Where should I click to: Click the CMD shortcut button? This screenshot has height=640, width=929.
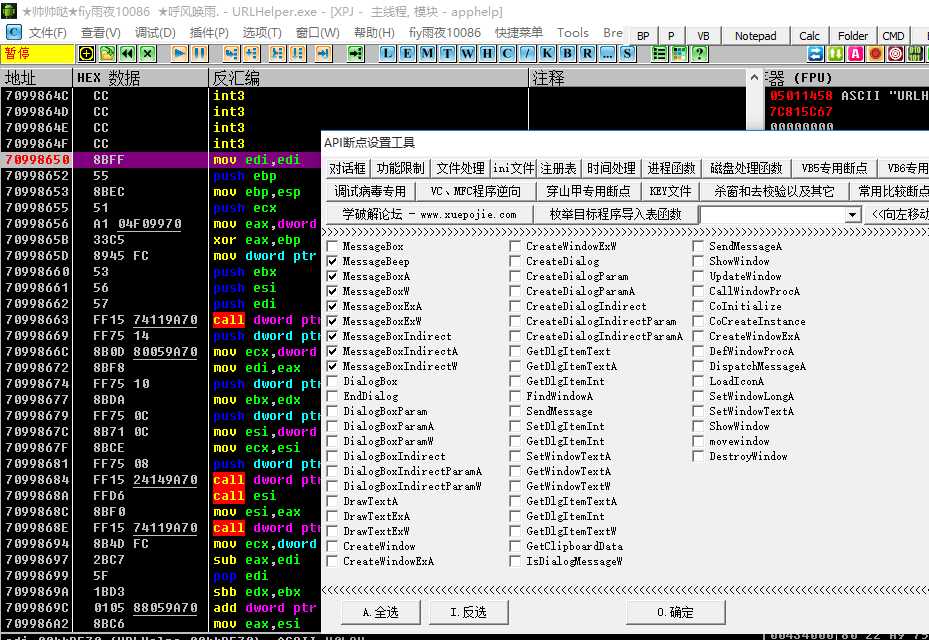[x=893, y=36]
